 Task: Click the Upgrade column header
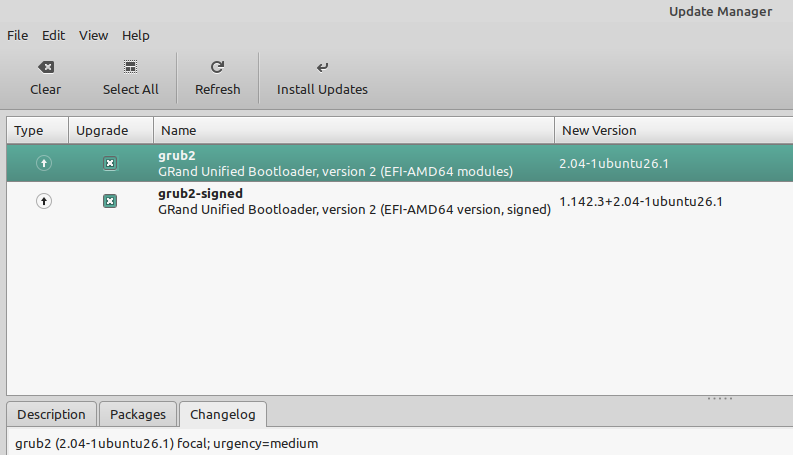tap(110, 130)
